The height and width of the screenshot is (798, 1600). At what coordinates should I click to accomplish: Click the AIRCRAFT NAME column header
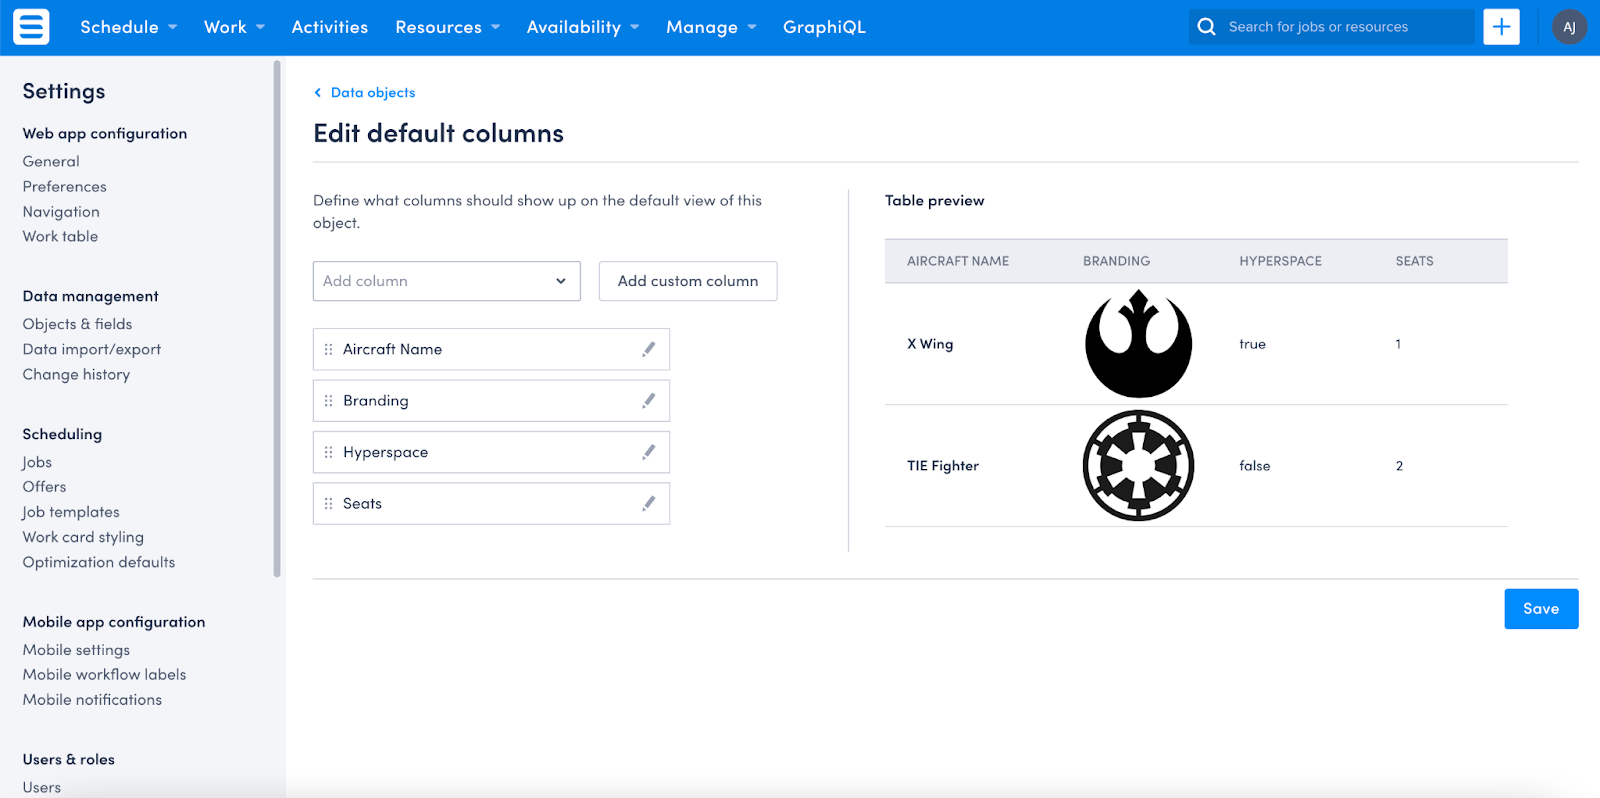(958, 261)
